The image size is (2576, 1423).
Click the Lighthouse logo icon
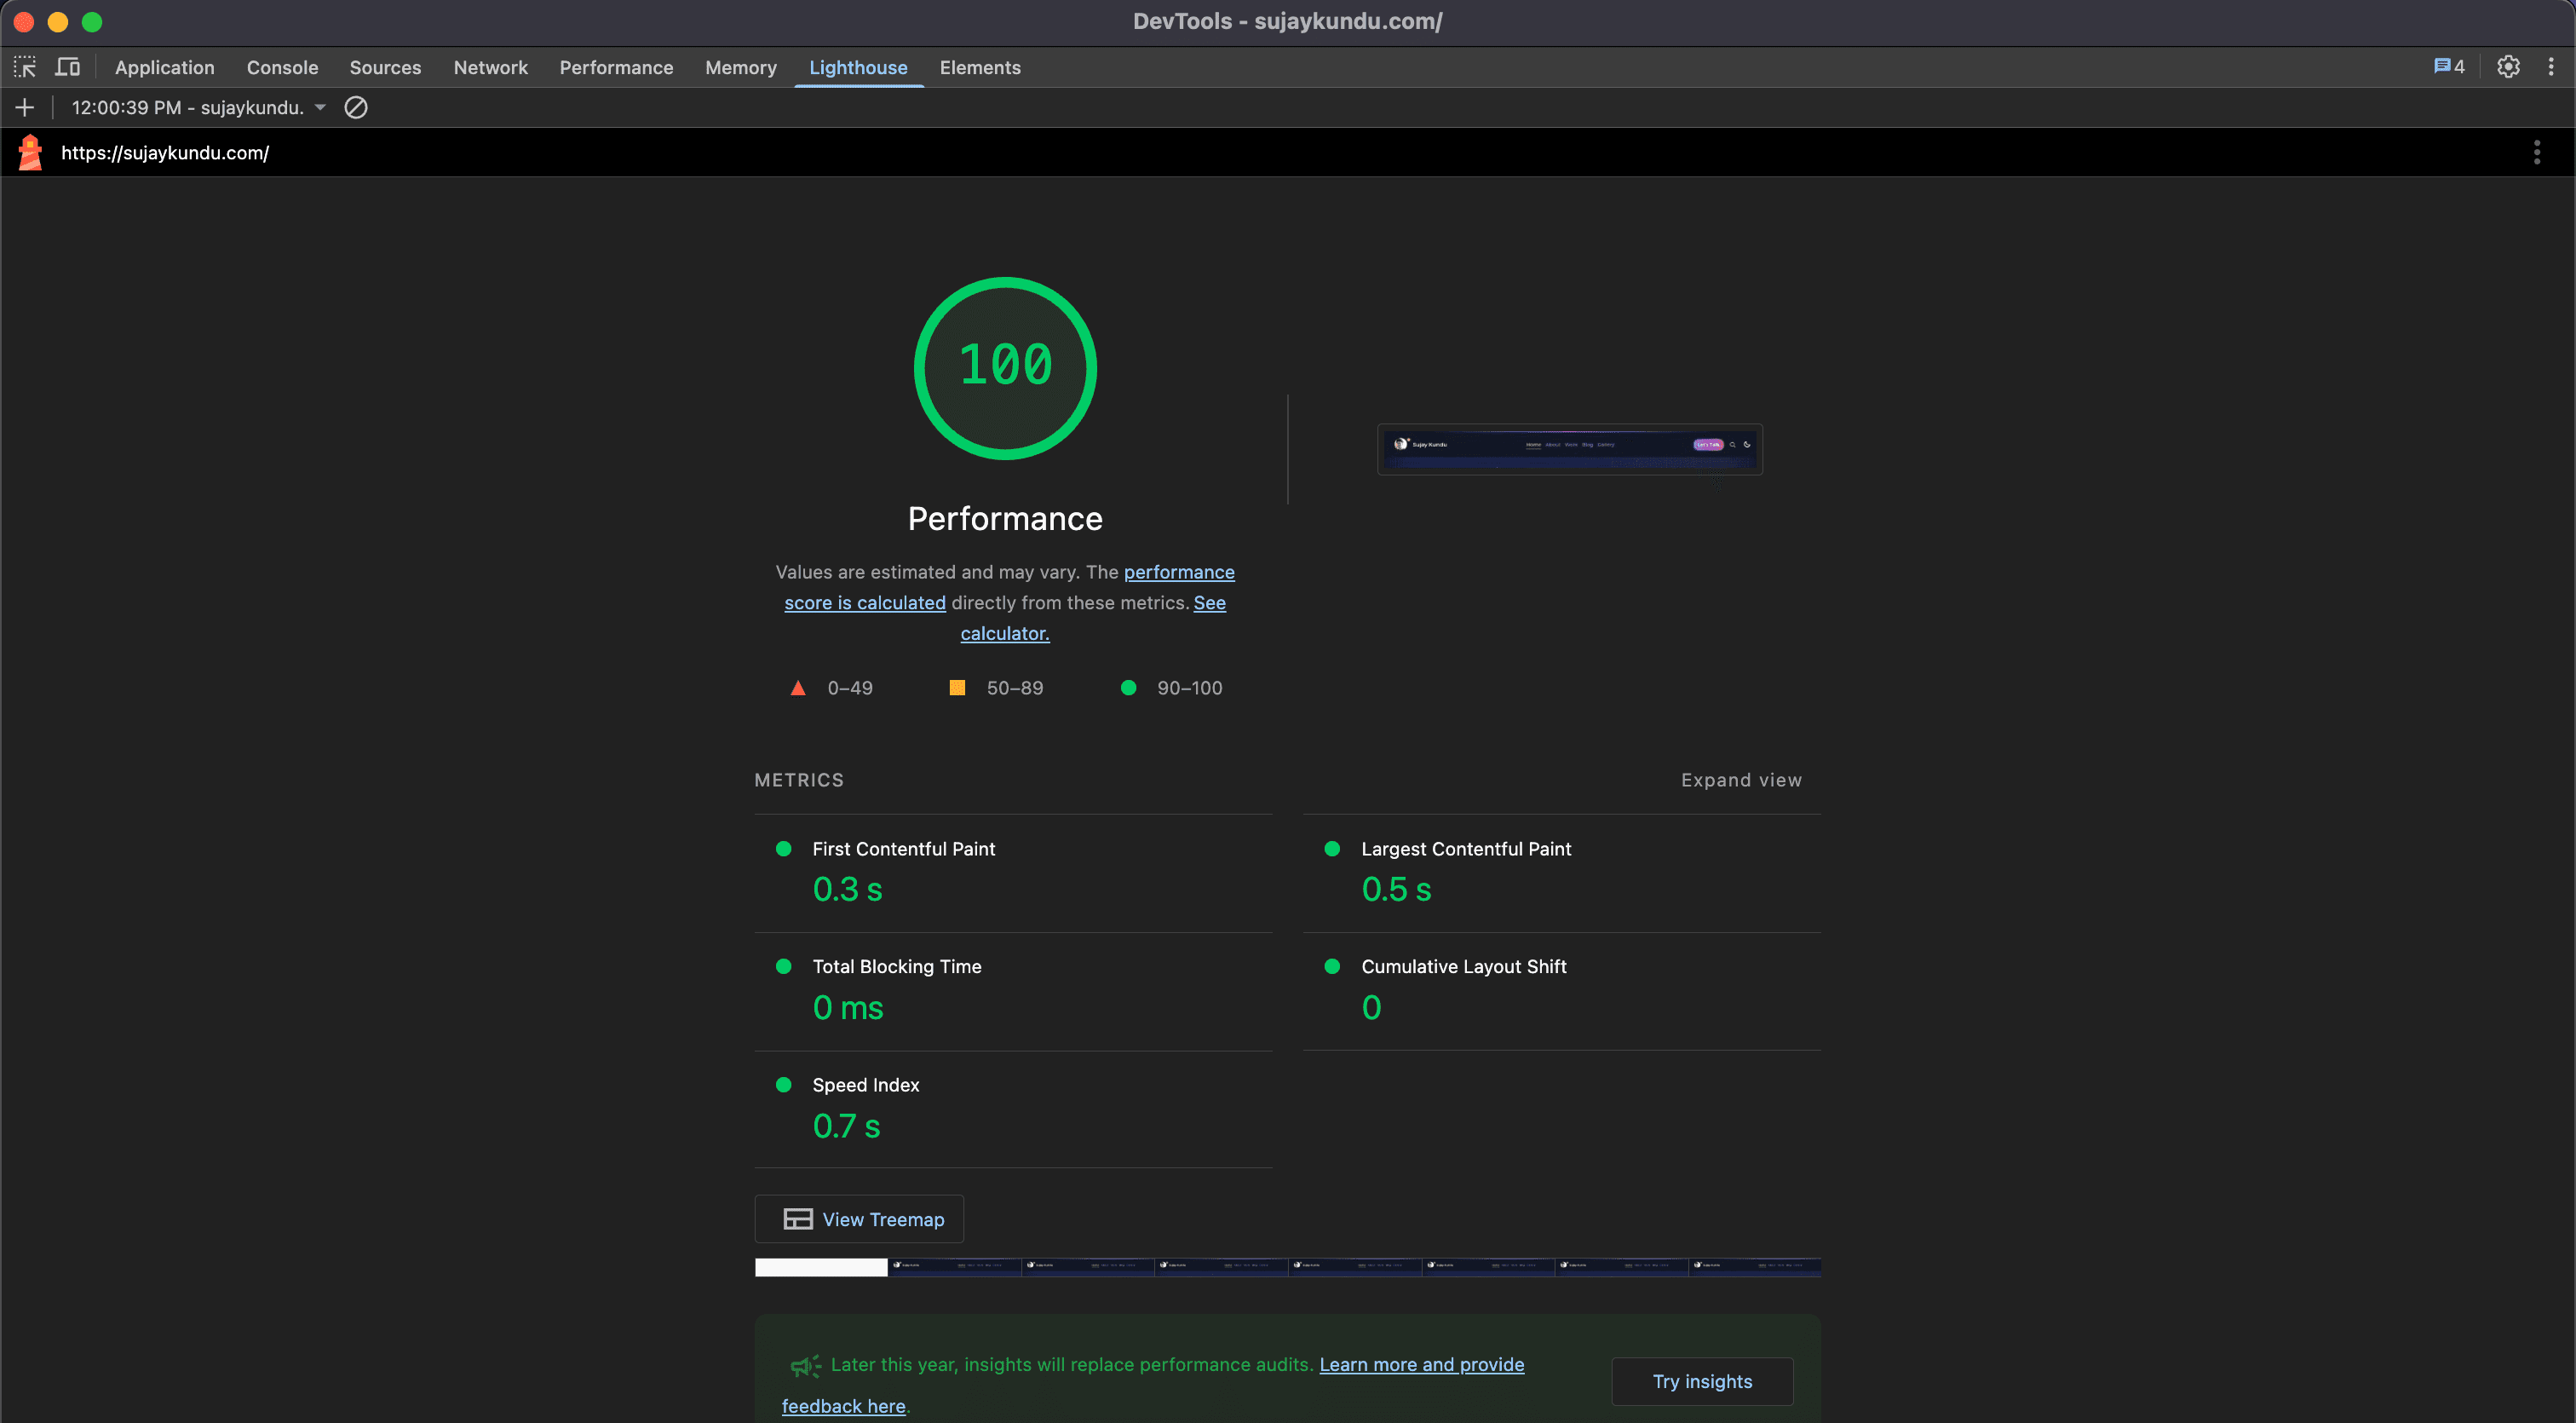click(30, 152)
